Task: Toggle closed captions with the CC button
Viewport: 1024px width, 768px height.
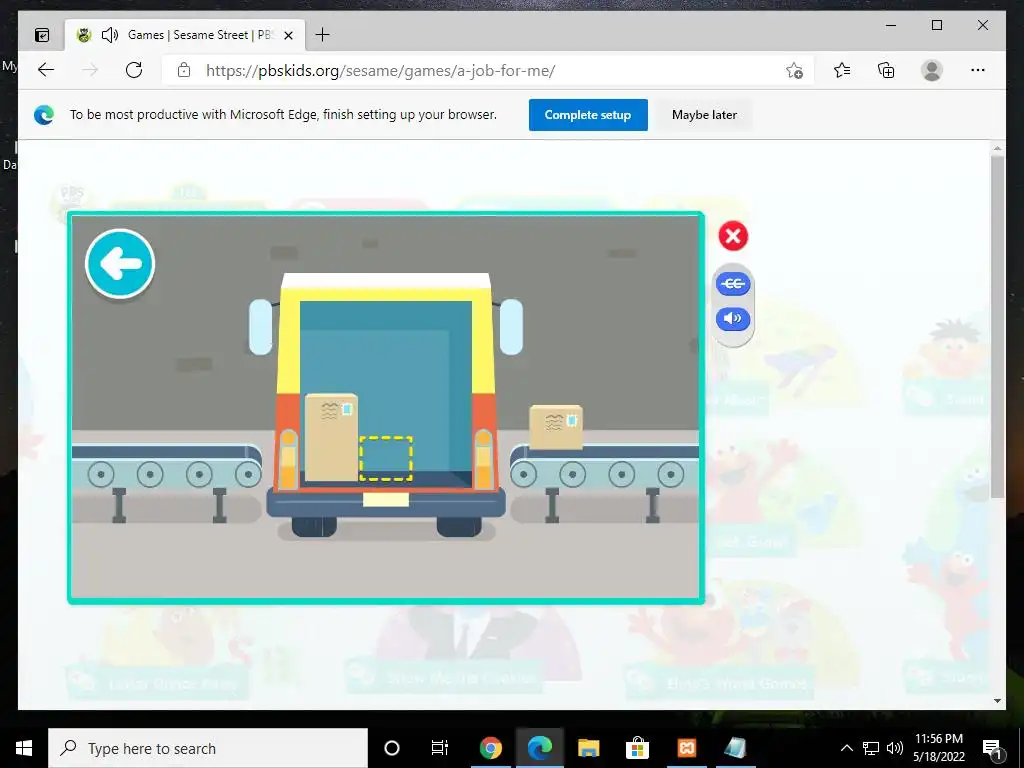Action: coord(733,284)
